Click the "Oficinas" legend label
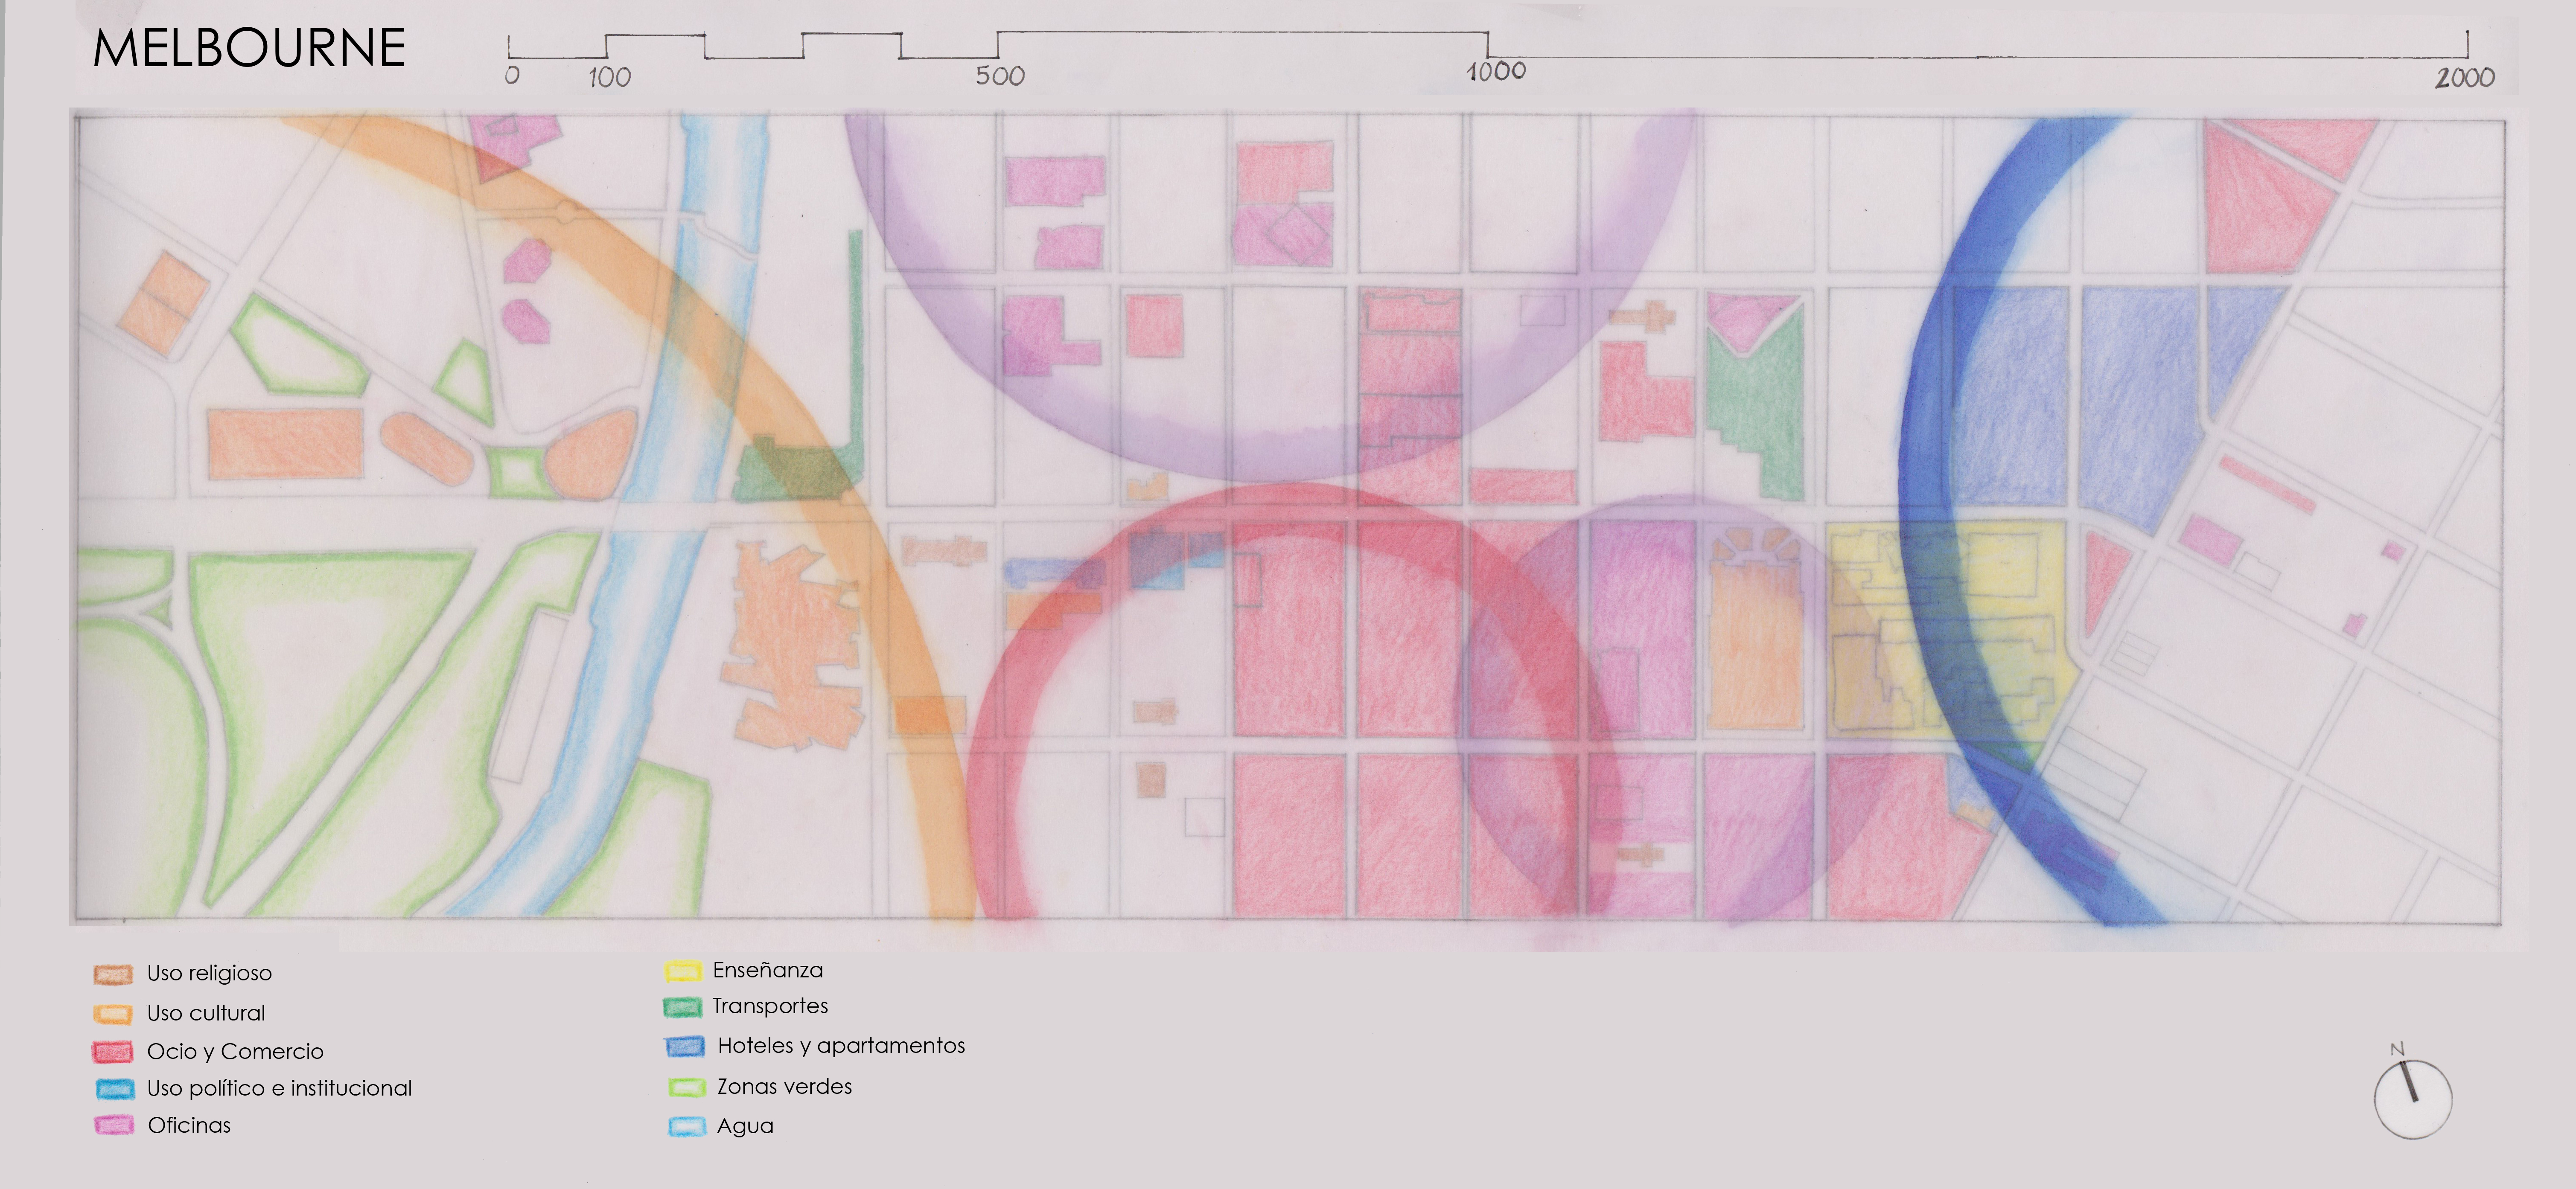The width and height of the screenshot is (2576, 1189). 189,1125
